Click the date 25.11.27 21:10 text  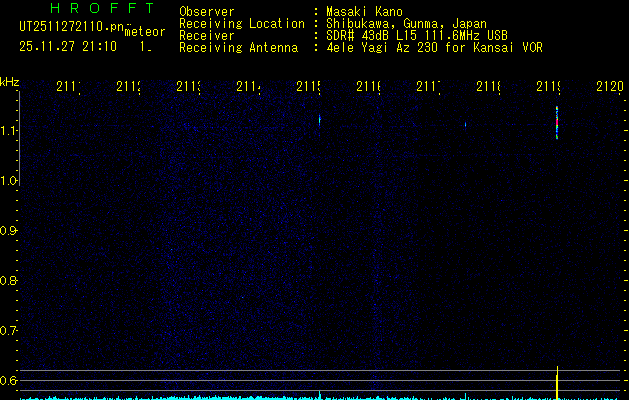68,46
